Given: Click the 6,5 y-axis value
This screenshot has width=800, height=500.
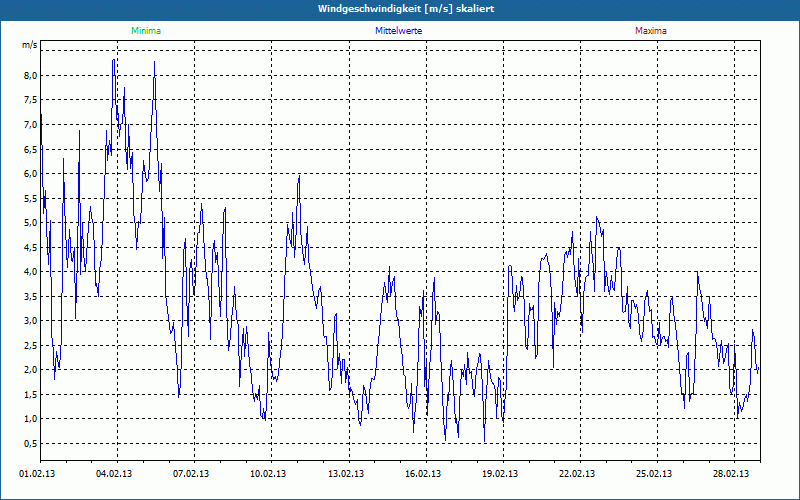Looking at the screenshot, I should click(31, 149).
